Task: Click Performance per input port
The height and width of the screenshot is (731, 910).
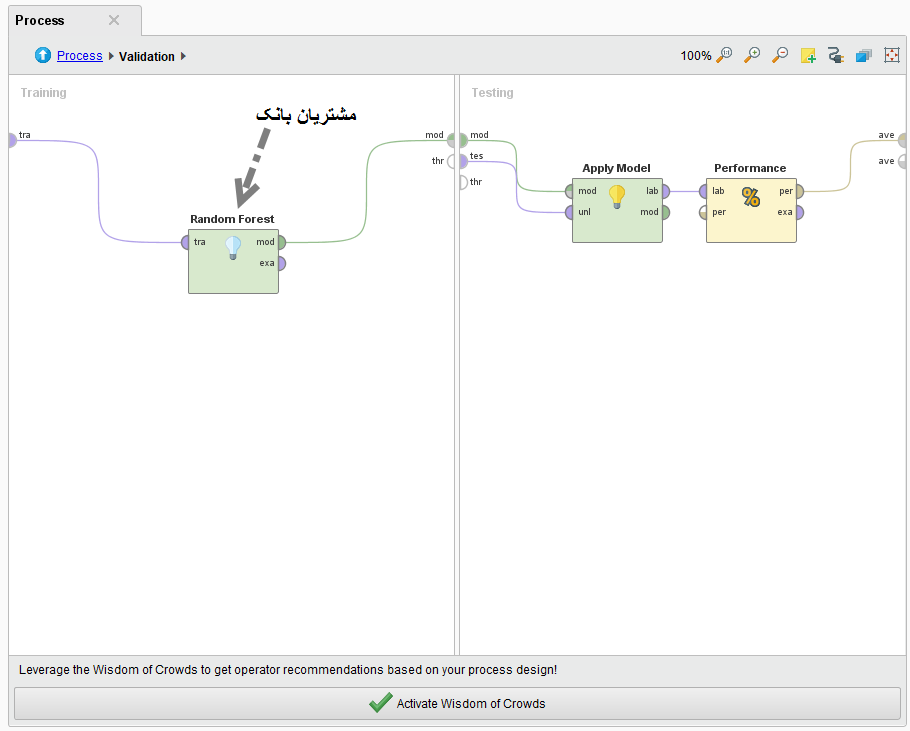Action: click(x=703, y=212)
